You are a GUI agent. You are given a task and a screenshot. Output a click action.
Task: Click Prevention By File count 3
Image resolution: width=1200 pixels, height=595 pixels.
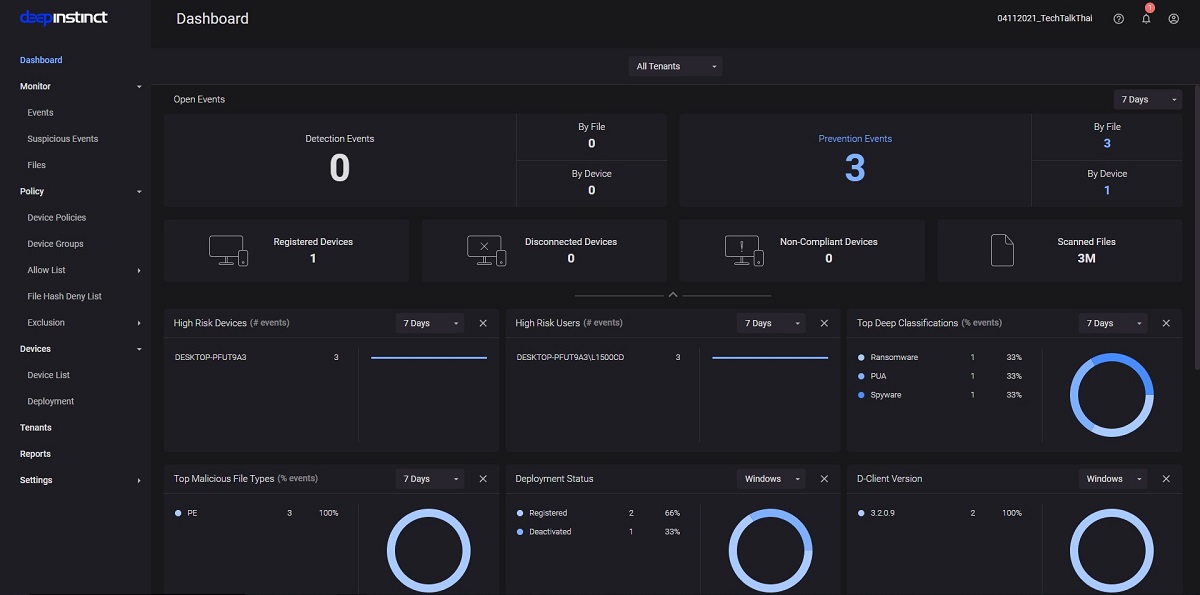pyautogui.click(x=1107, y=143)
